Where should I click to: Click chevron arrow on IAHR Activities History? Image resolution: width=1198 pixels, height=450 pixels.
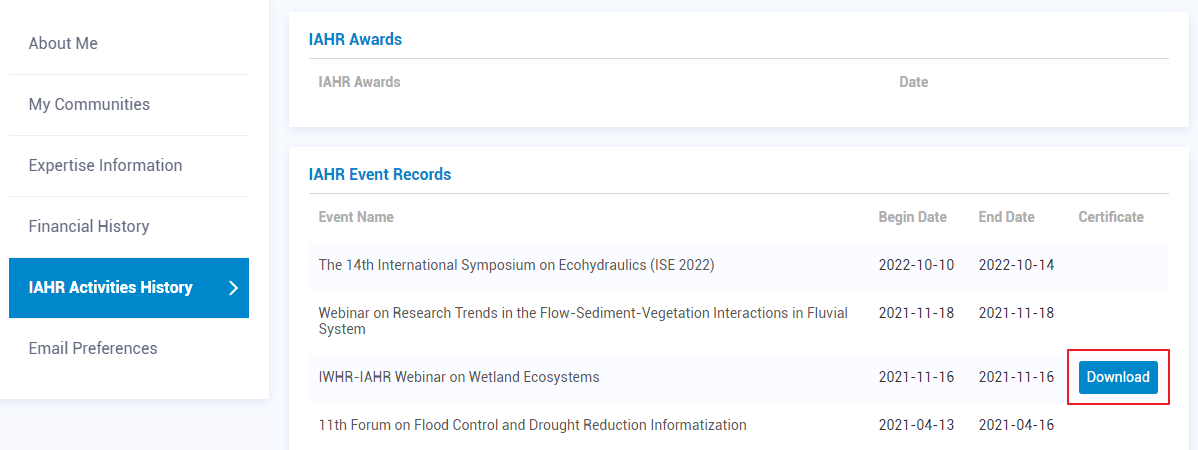point(233,288)
